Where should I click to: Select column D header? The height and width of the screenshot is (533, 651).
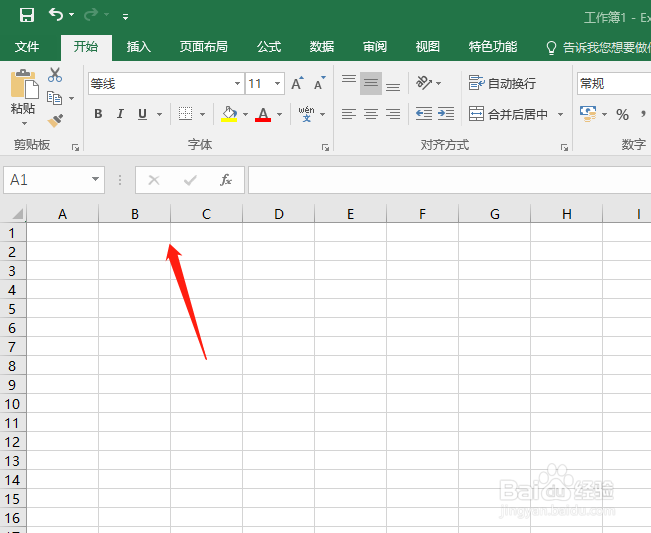pyautogui.click(x=279, y=214)
